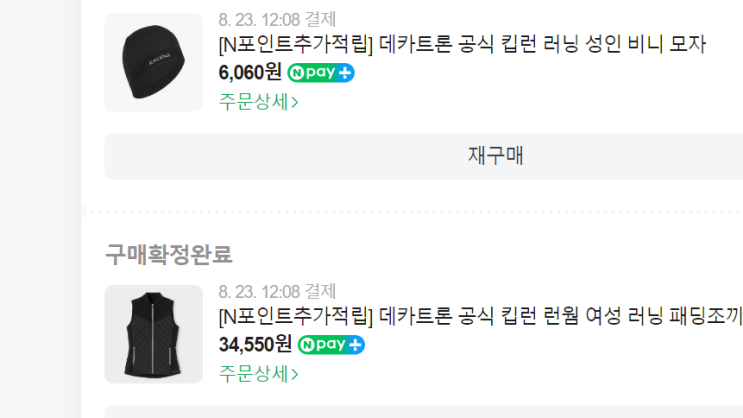The height and width of the screenshot is (418, 743).
Task: Click chevron arrow after padding vest's 주문상세
Action: click(295, 374)
